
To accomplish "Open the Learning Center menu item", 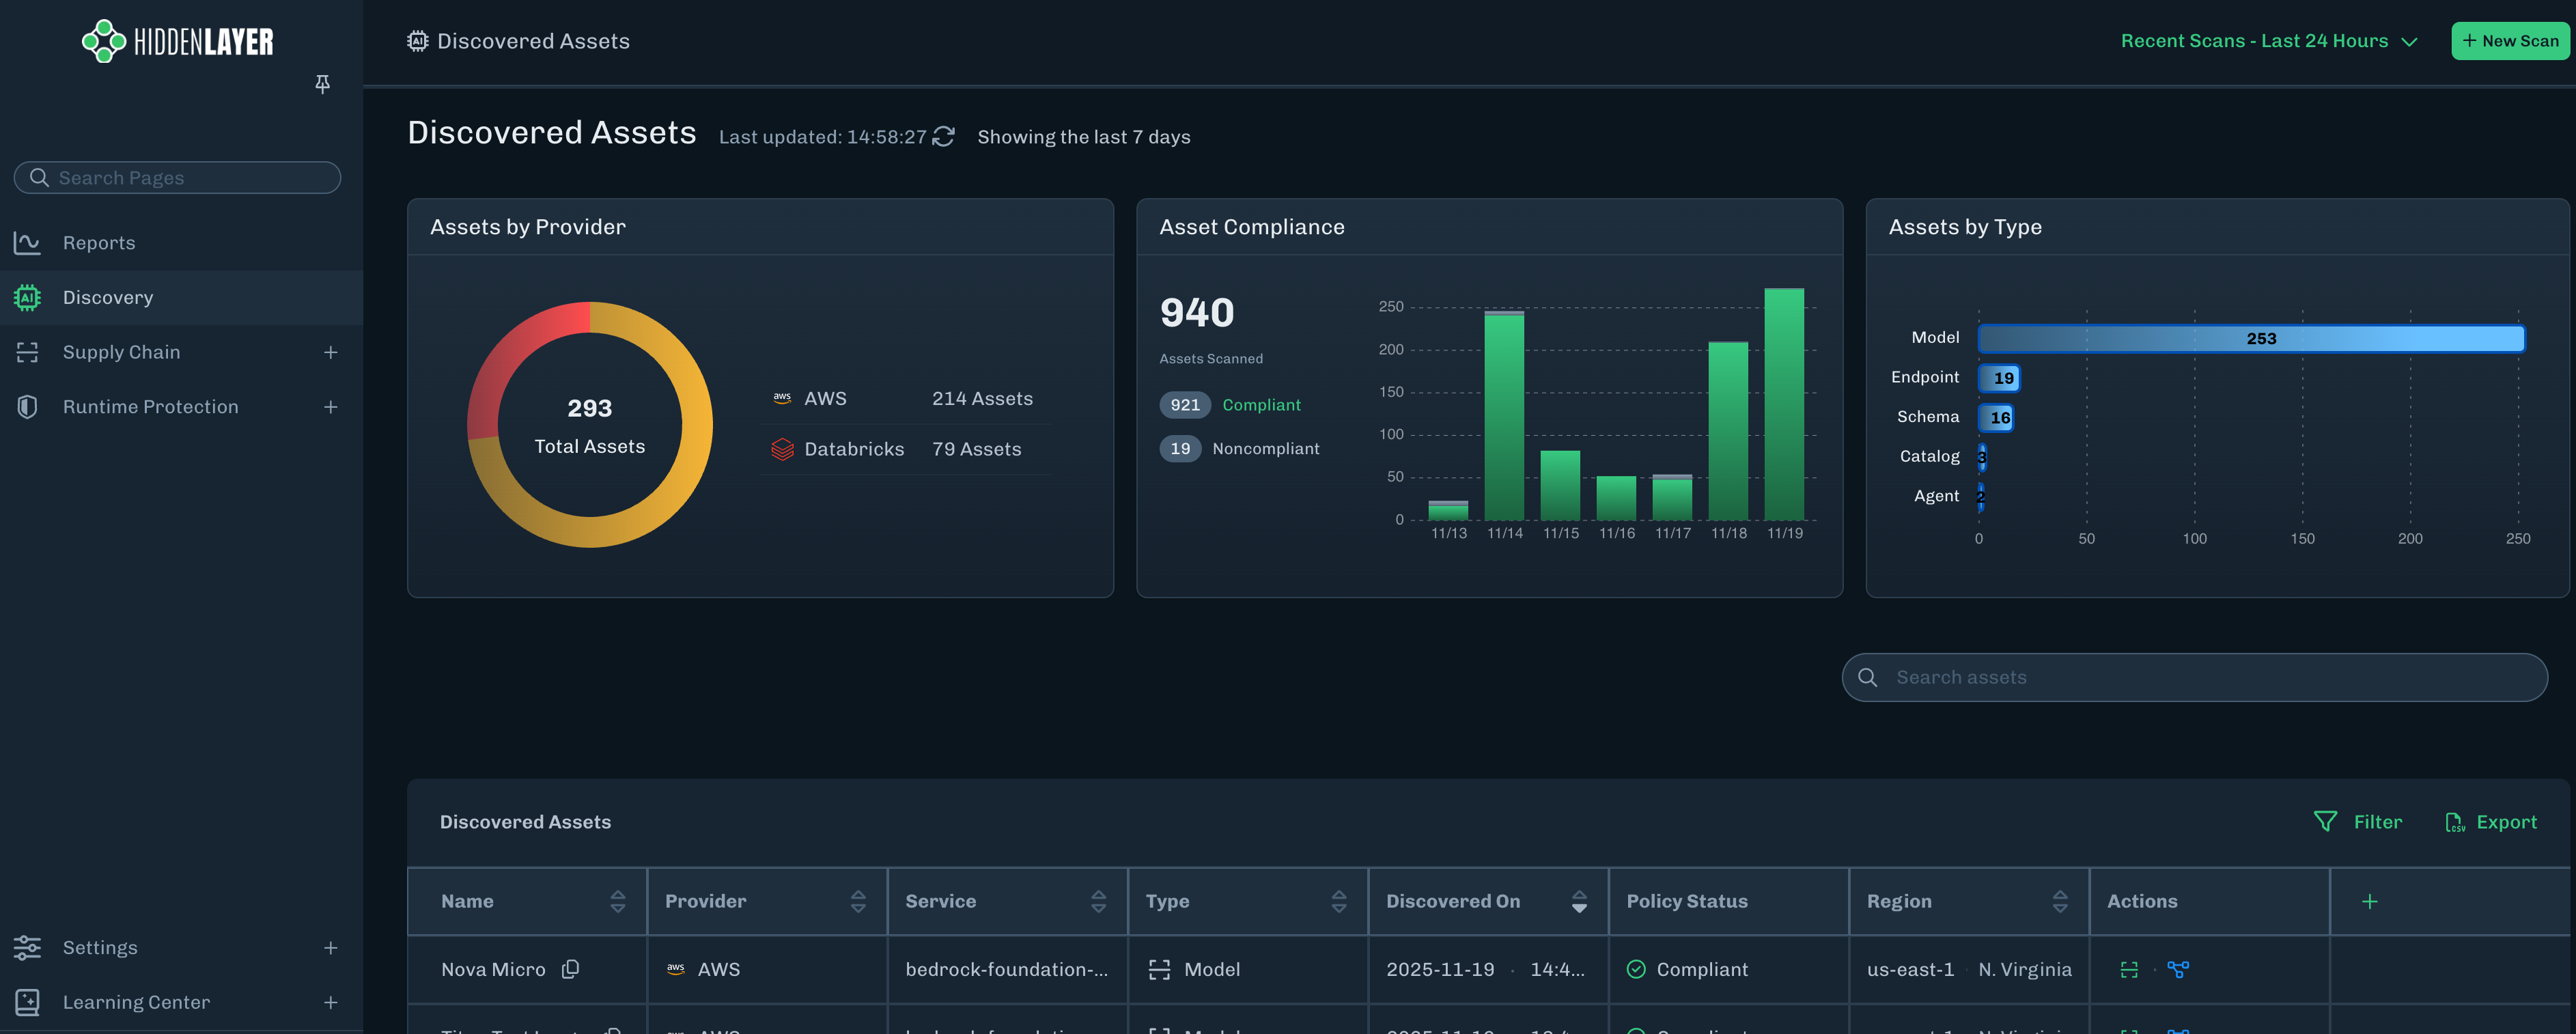I will (136, 1001).
